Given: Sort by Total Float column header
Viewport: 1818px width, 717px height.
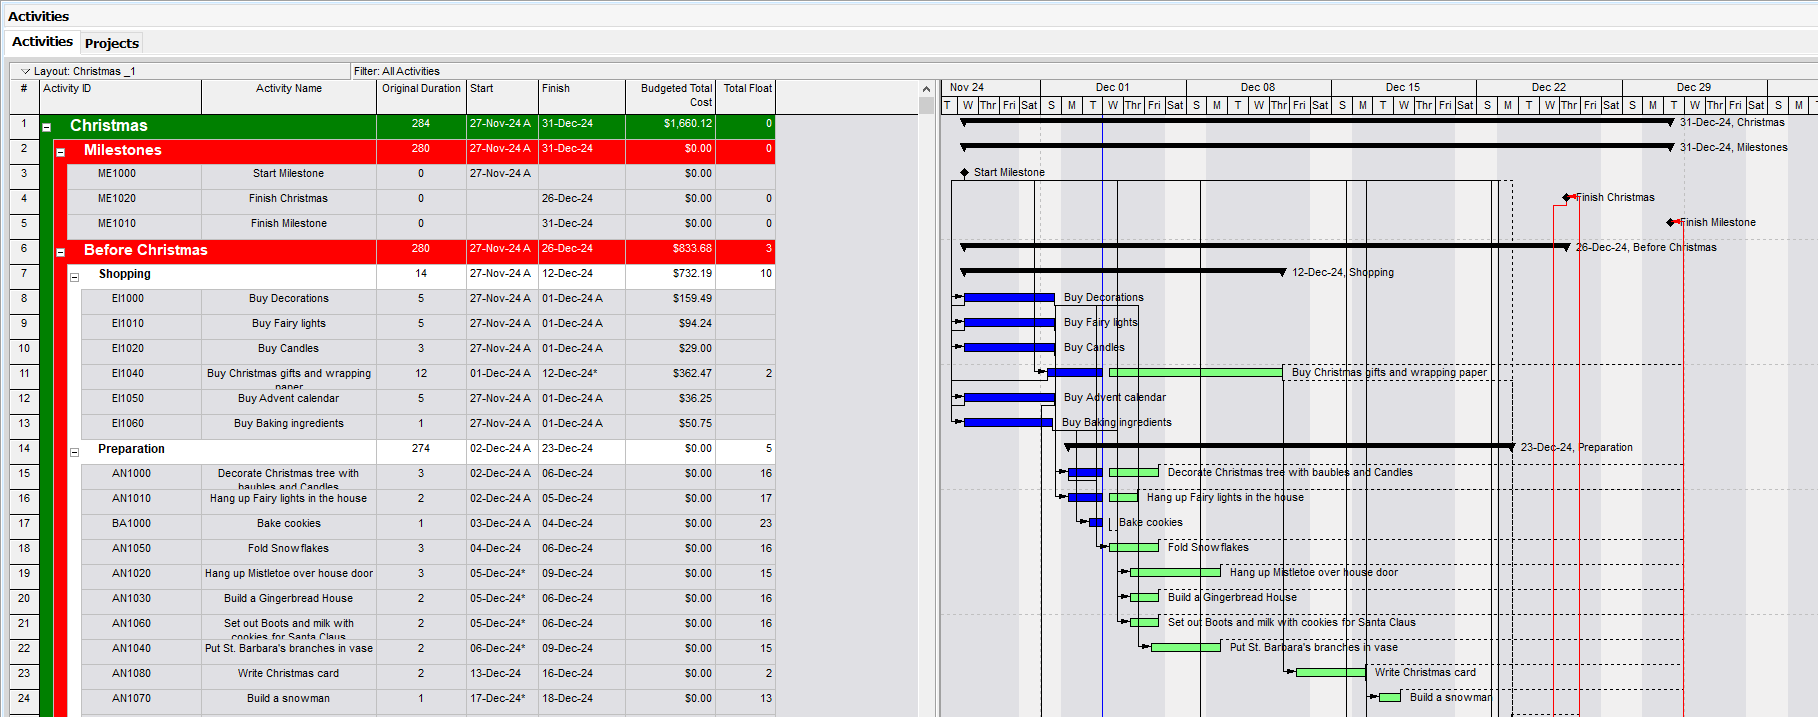Looking at the screenshot, I should coord(746,89).
